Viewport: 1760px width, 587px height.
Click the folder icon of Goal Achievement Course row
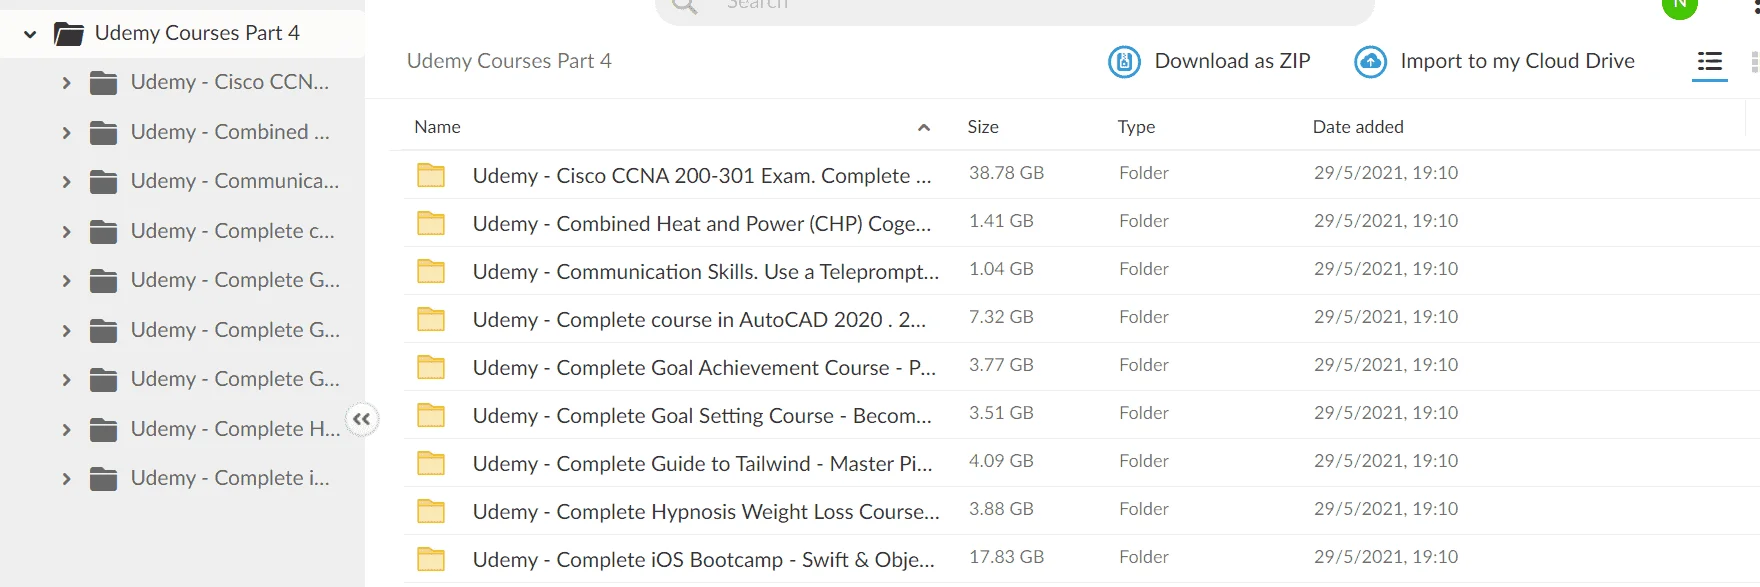(x=431, y=367)
